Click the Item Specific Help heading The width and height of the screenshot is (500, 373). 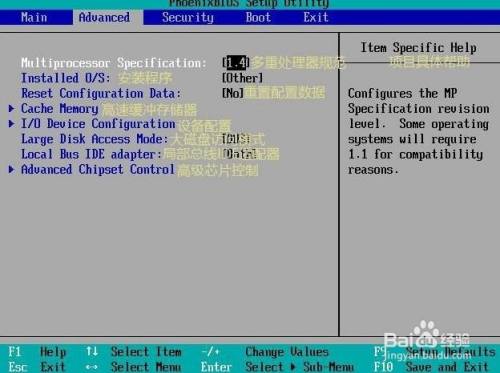pyautogui.click(x=418, y=47)
